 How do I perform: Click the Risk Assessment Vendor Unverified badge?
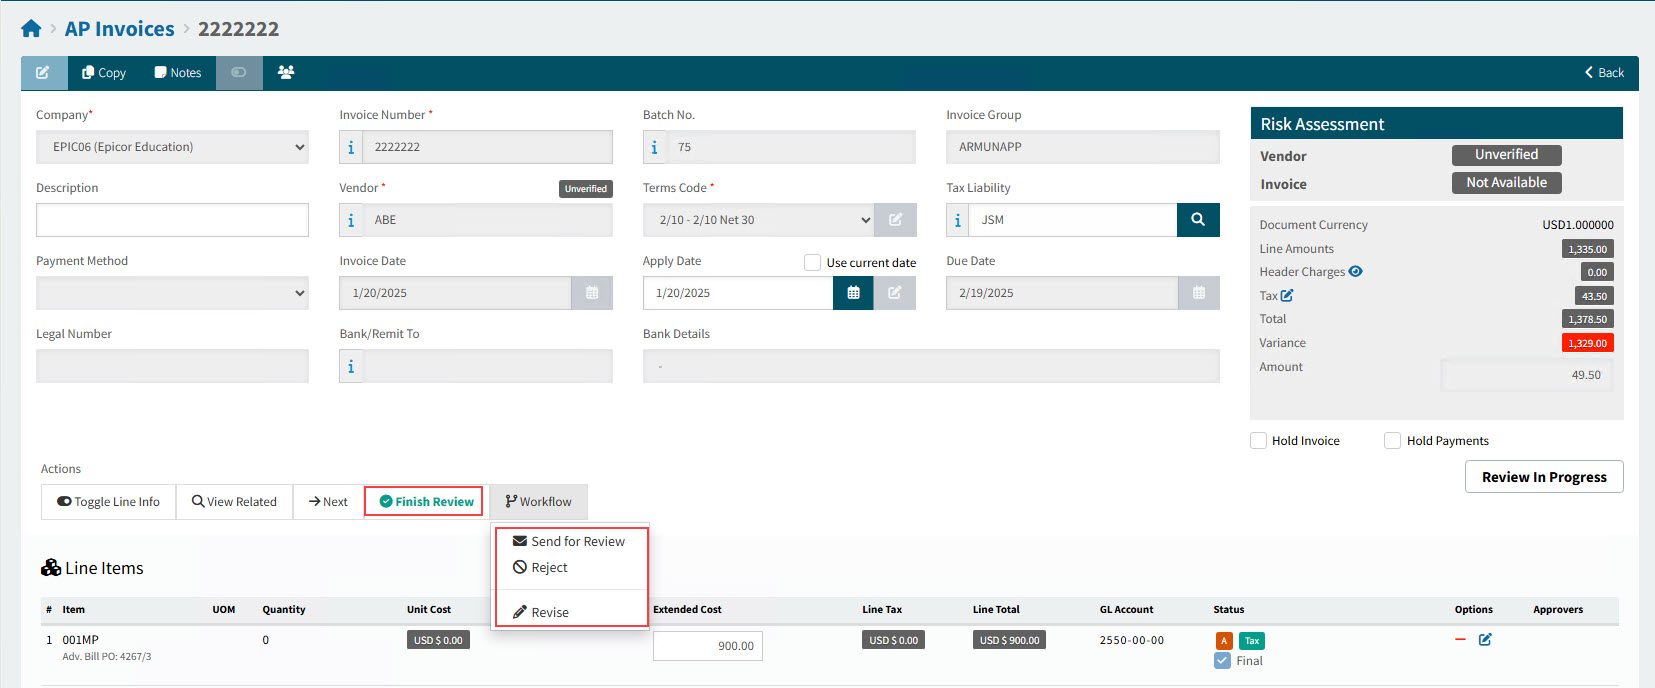click(x=1507, y=155)
